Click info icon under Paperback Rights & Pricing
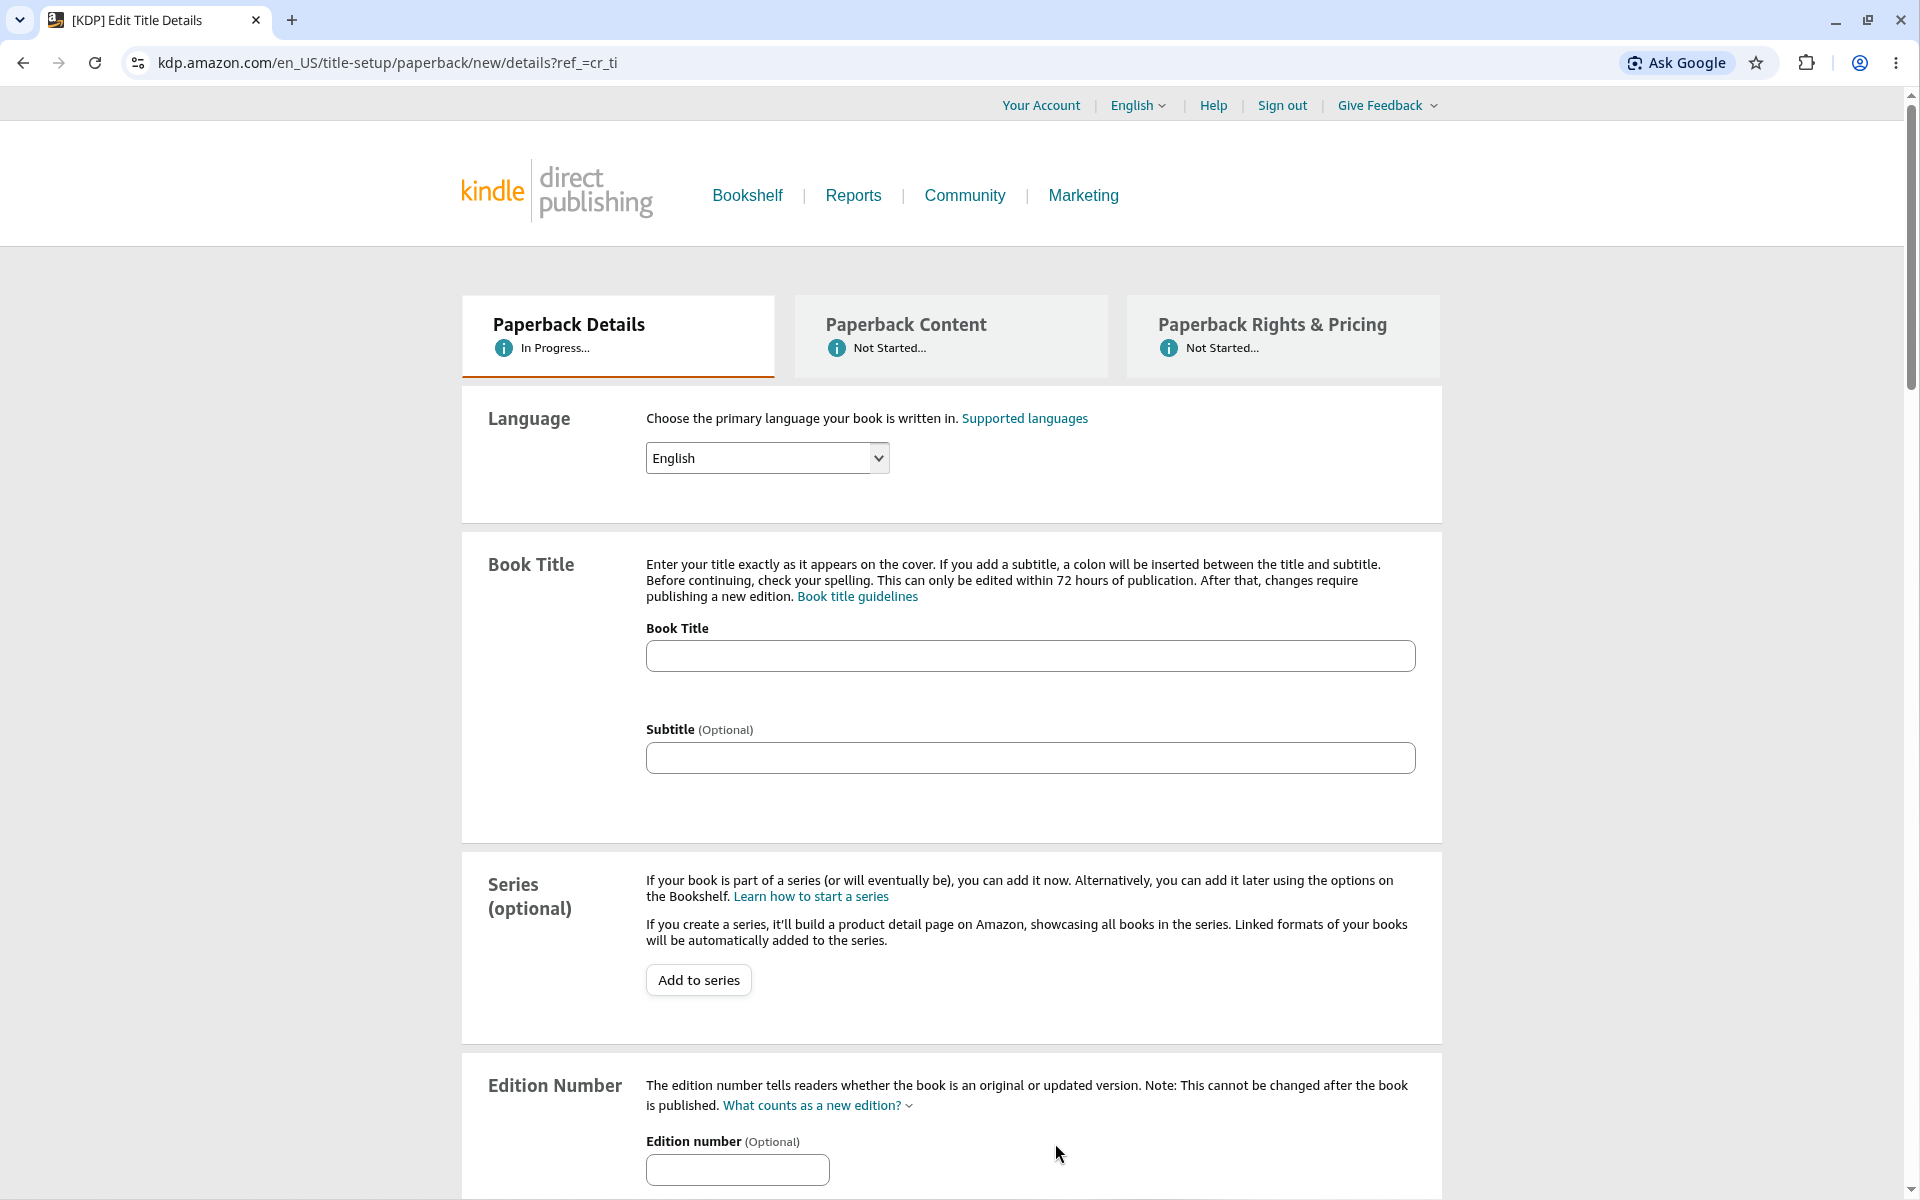Viewport: 1920px width, 1200px height. [x=1169, y=348]
